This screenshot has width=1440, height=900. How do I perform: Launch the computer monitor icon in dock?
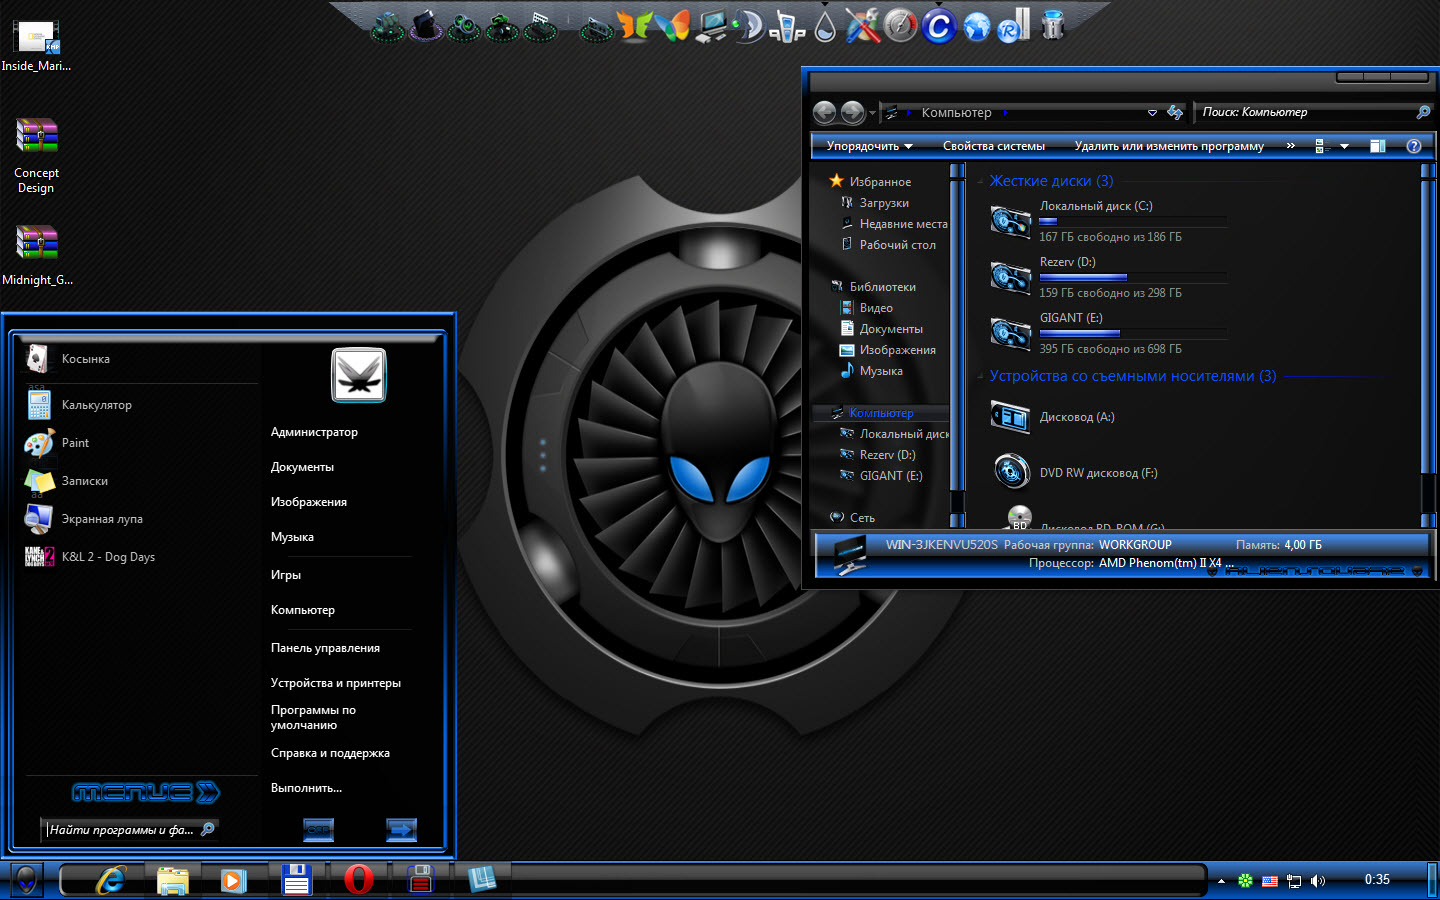tap(713, 26)
